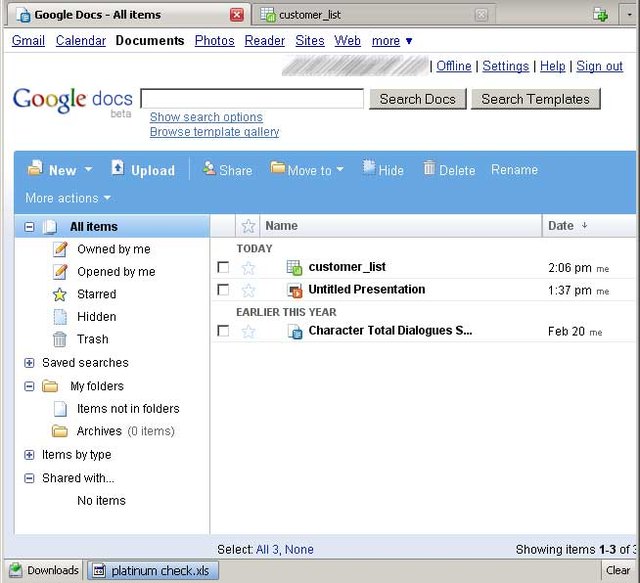Click the Clear downloads button
This screenshot has width=640, height=583.
click(x=618, y=570)
